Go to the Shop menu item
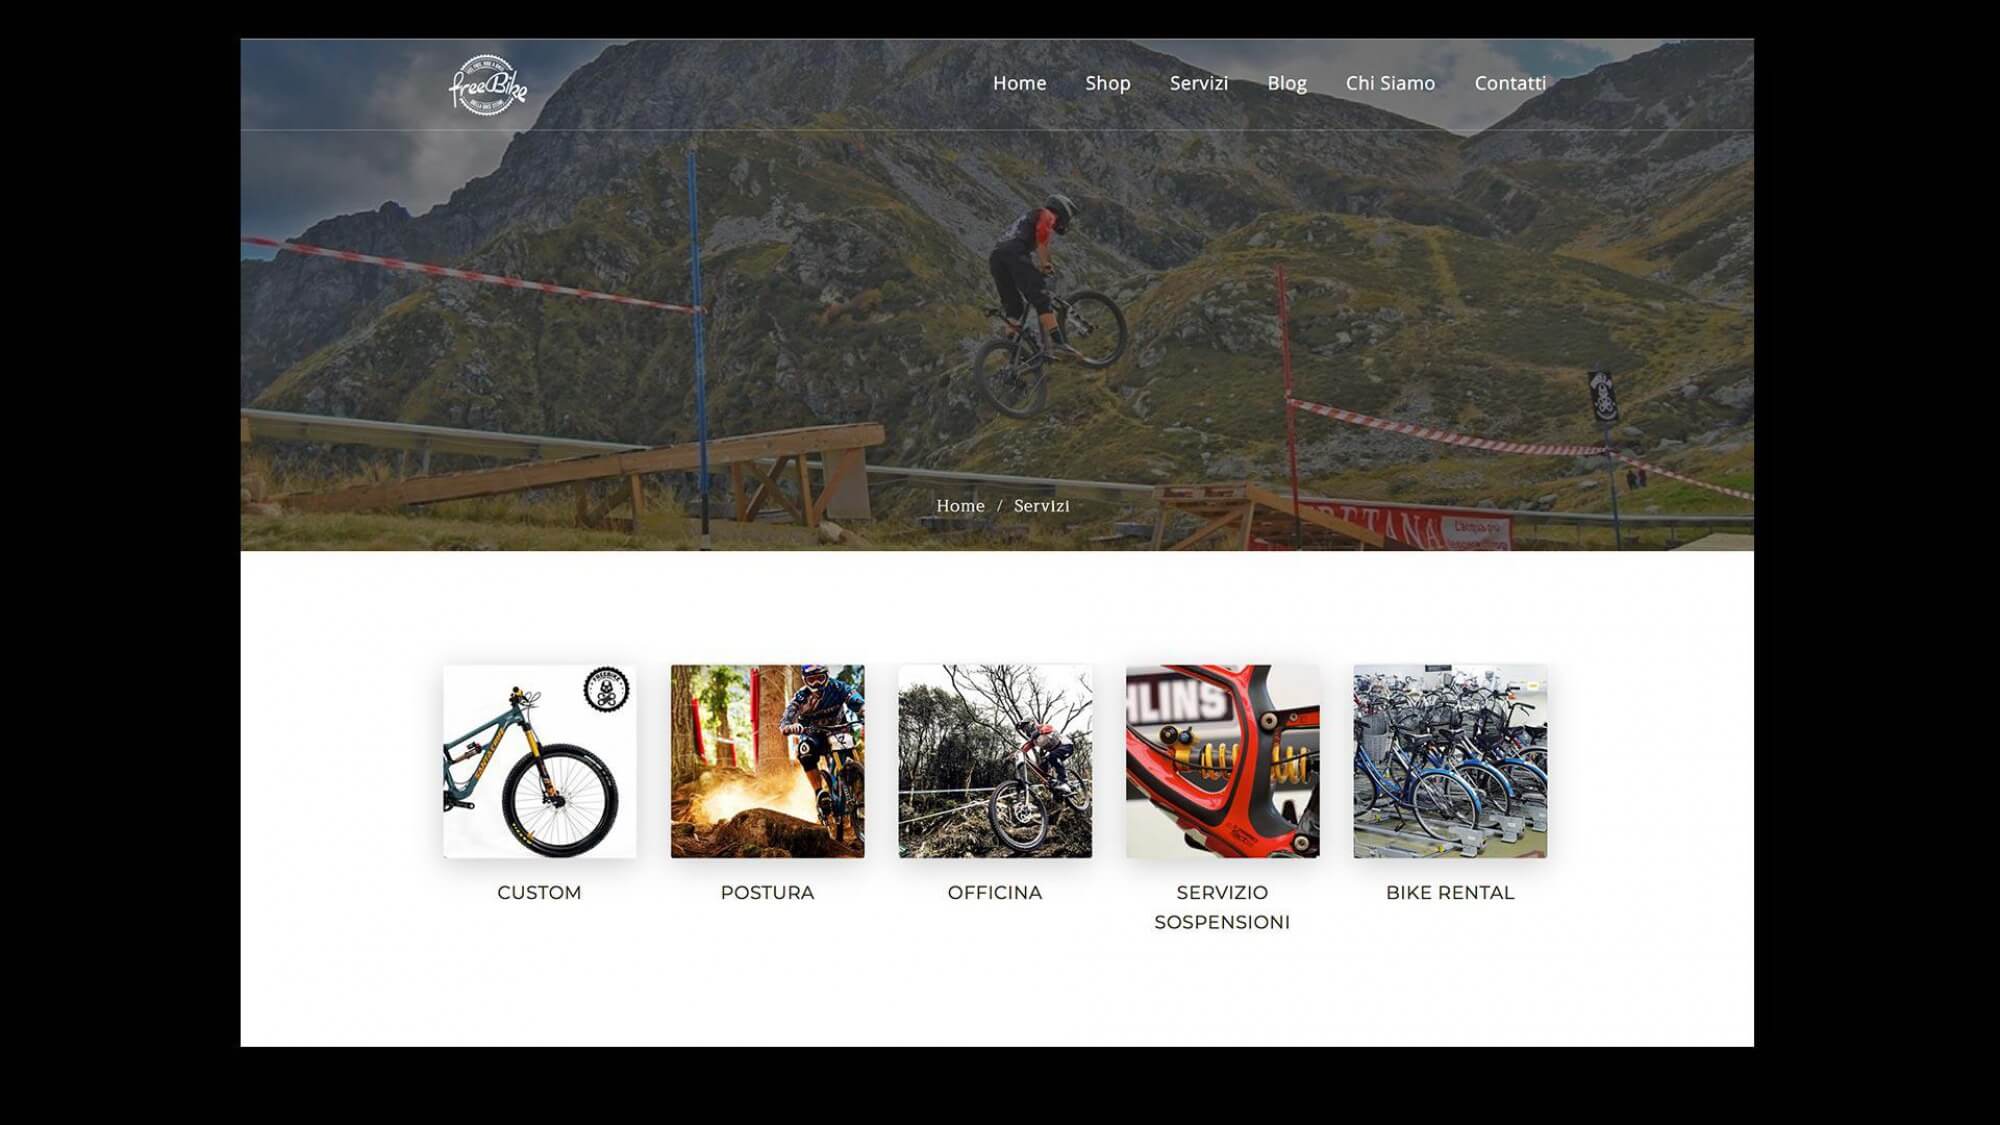2000x1125 pixels. click(x=1108, y=83)
